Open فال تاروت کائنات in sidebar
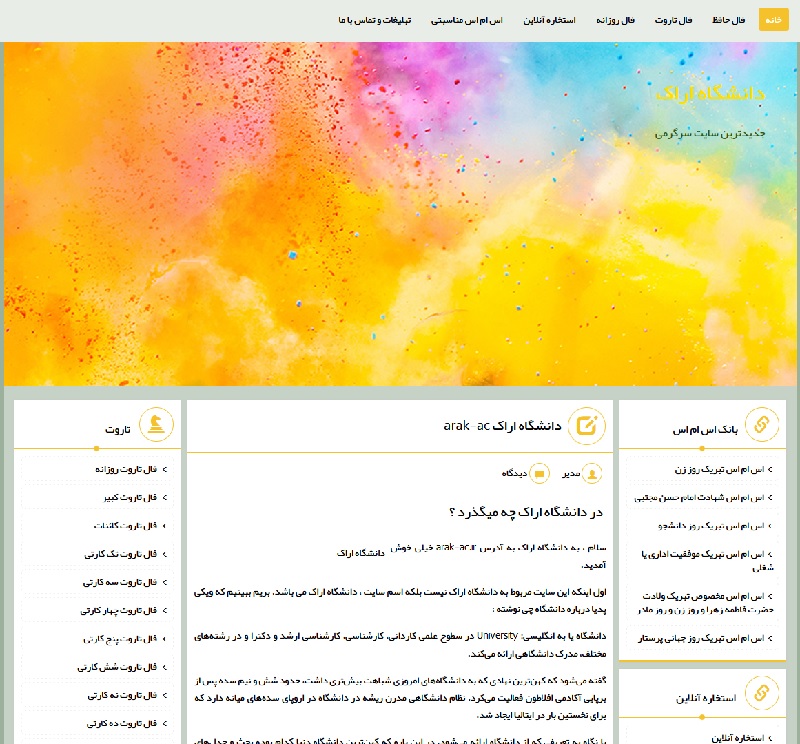The height and width of the screenshot is (744, 800). [x=125, y=526]
